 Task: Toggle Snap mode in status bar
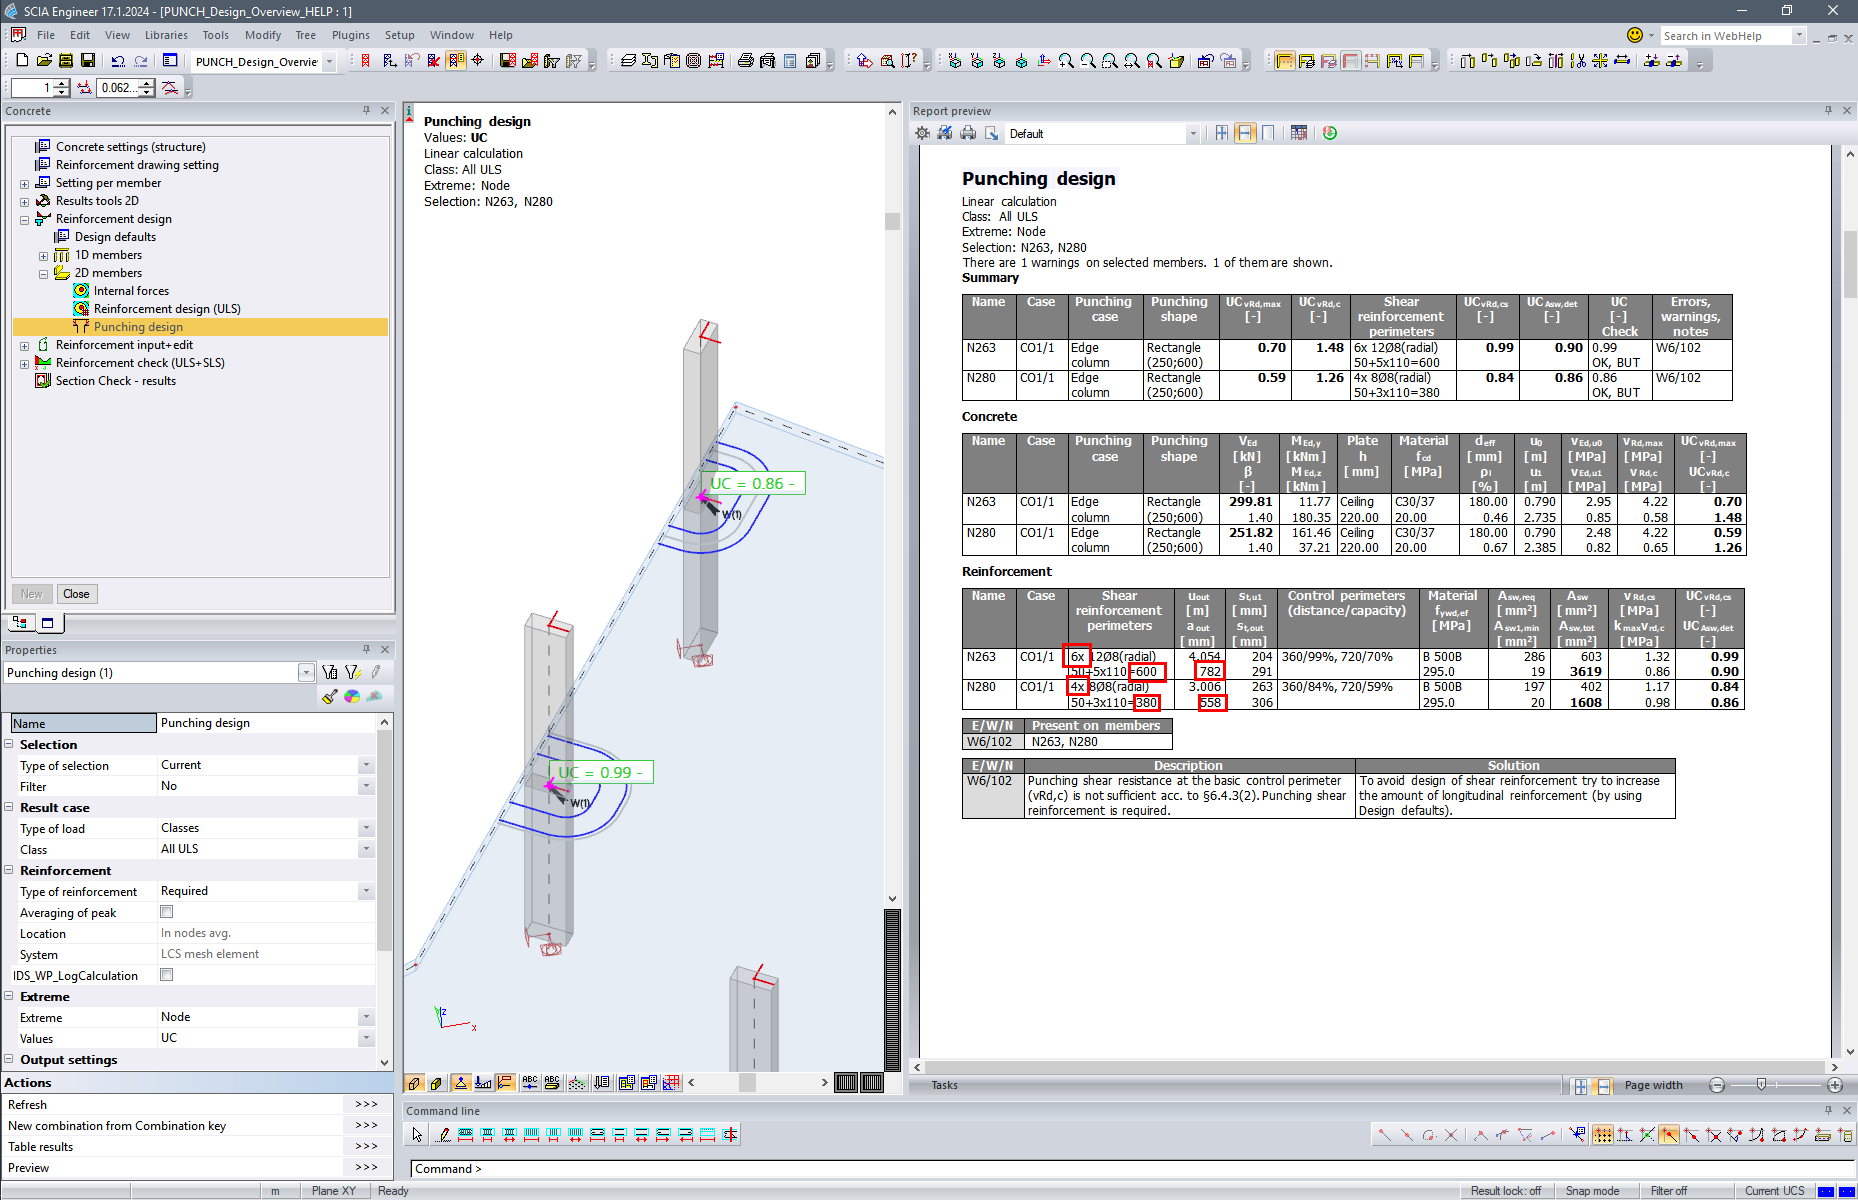(x=1592, y=1191)
